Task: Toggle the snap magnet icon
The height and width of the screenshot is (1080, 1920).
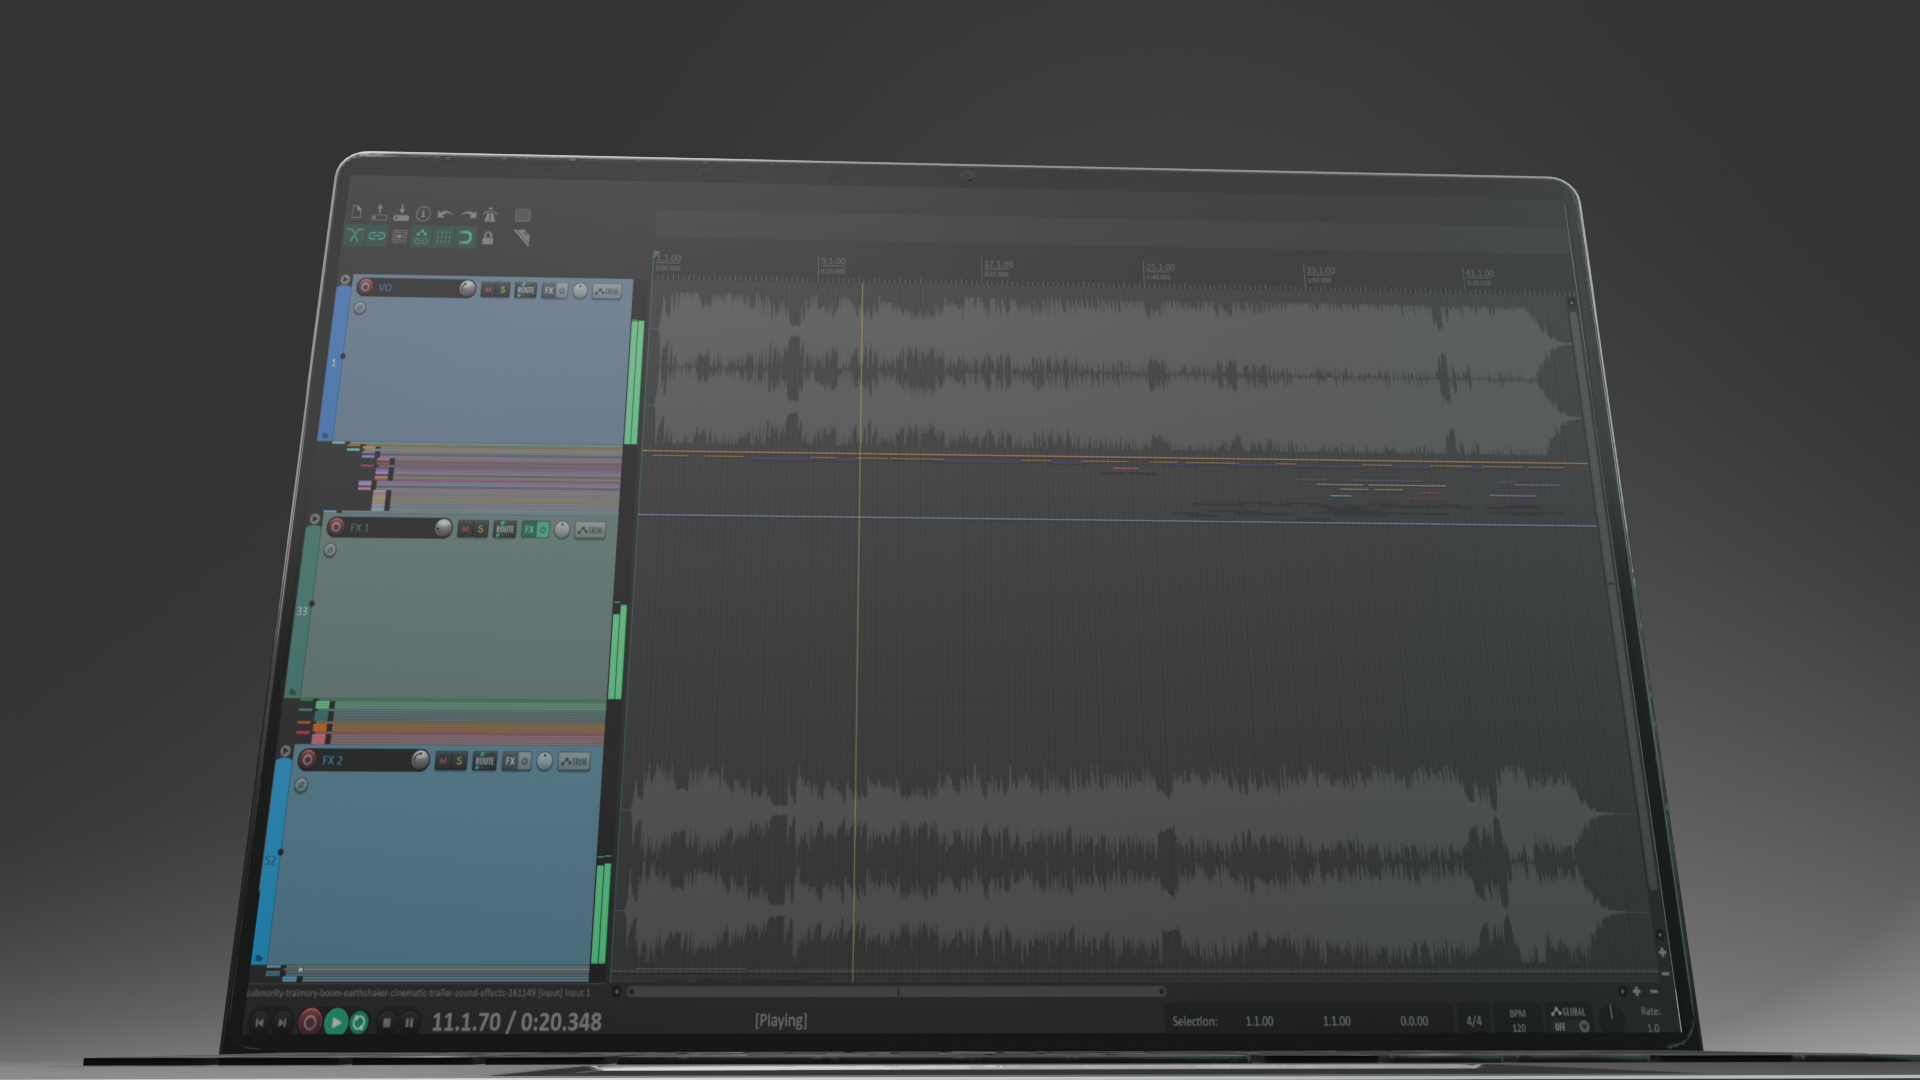Action: click(465, 238)
